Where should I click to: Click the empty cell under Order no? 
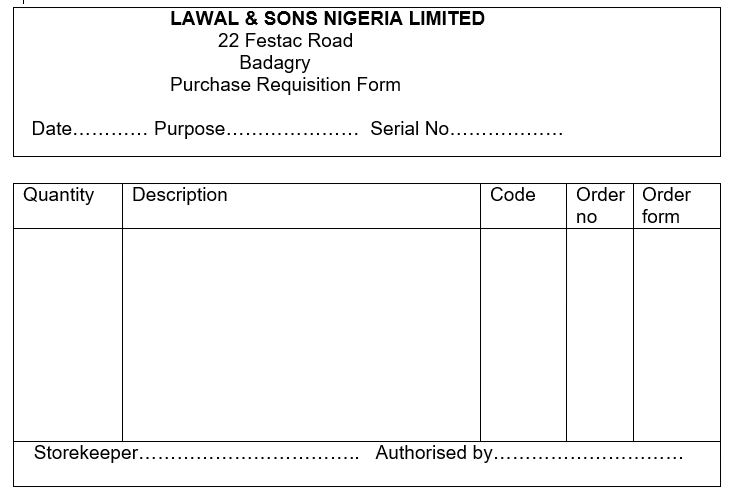tap(600, 335)
